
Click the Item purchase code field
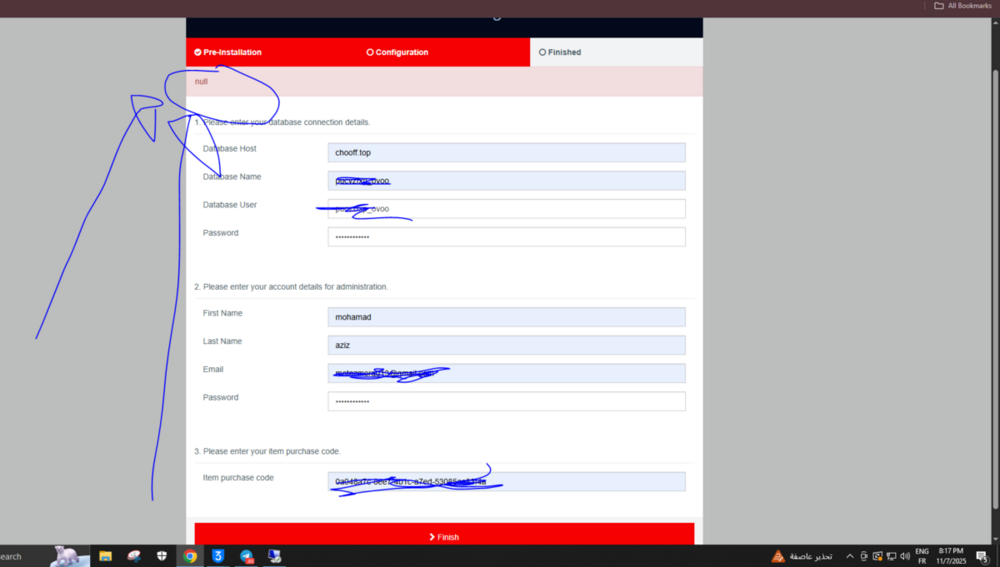(x=506, y=482)
